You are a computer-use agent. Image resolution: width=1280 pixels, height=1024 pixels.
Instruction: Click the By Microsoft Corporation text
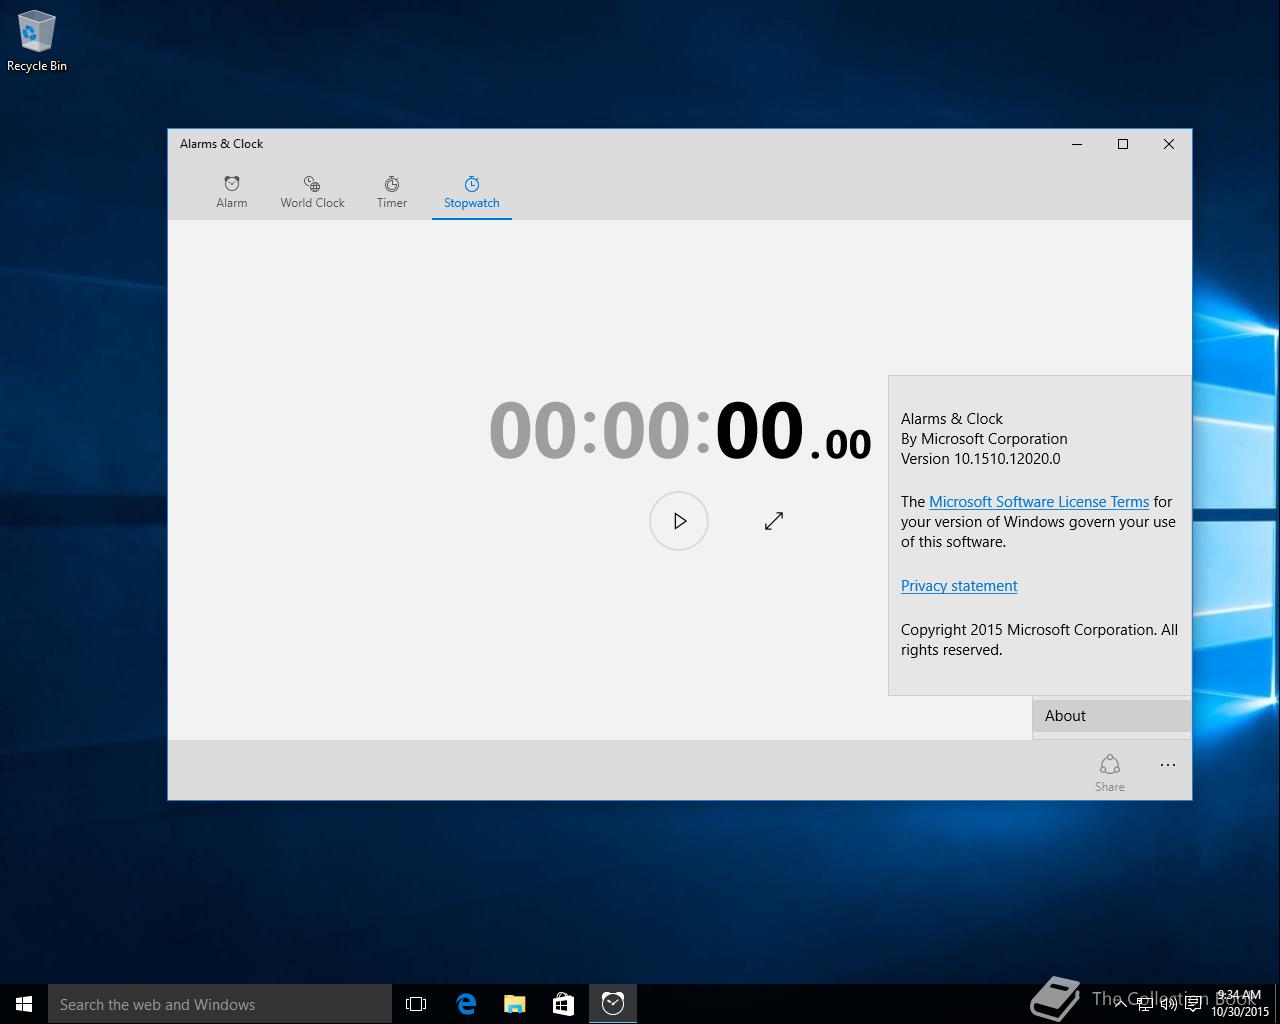pyautogui.click(x=984, y=439)
